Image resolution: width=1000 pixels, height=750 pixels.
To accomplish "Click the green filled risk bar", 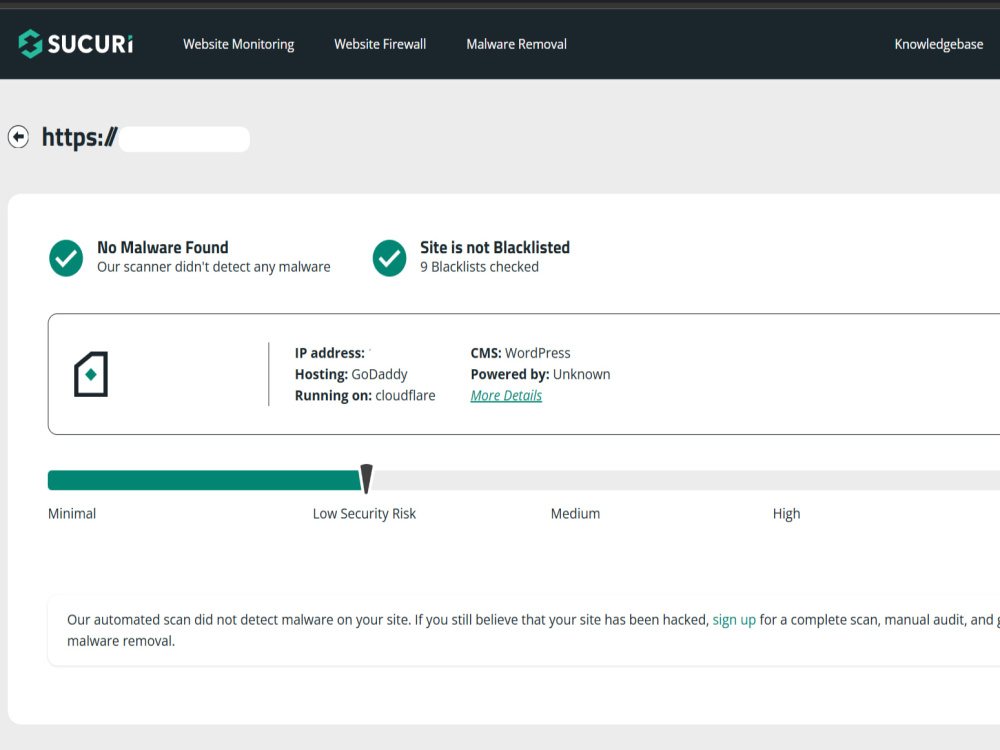I will [x=204, y=480].
